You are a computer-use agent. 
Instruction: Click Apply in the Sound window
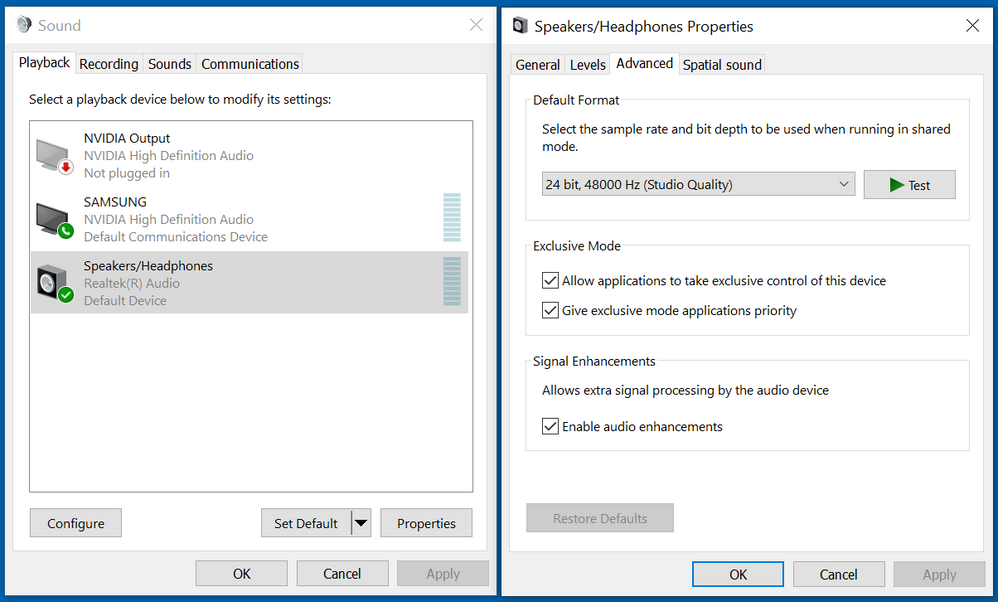(x=443, y=573)
